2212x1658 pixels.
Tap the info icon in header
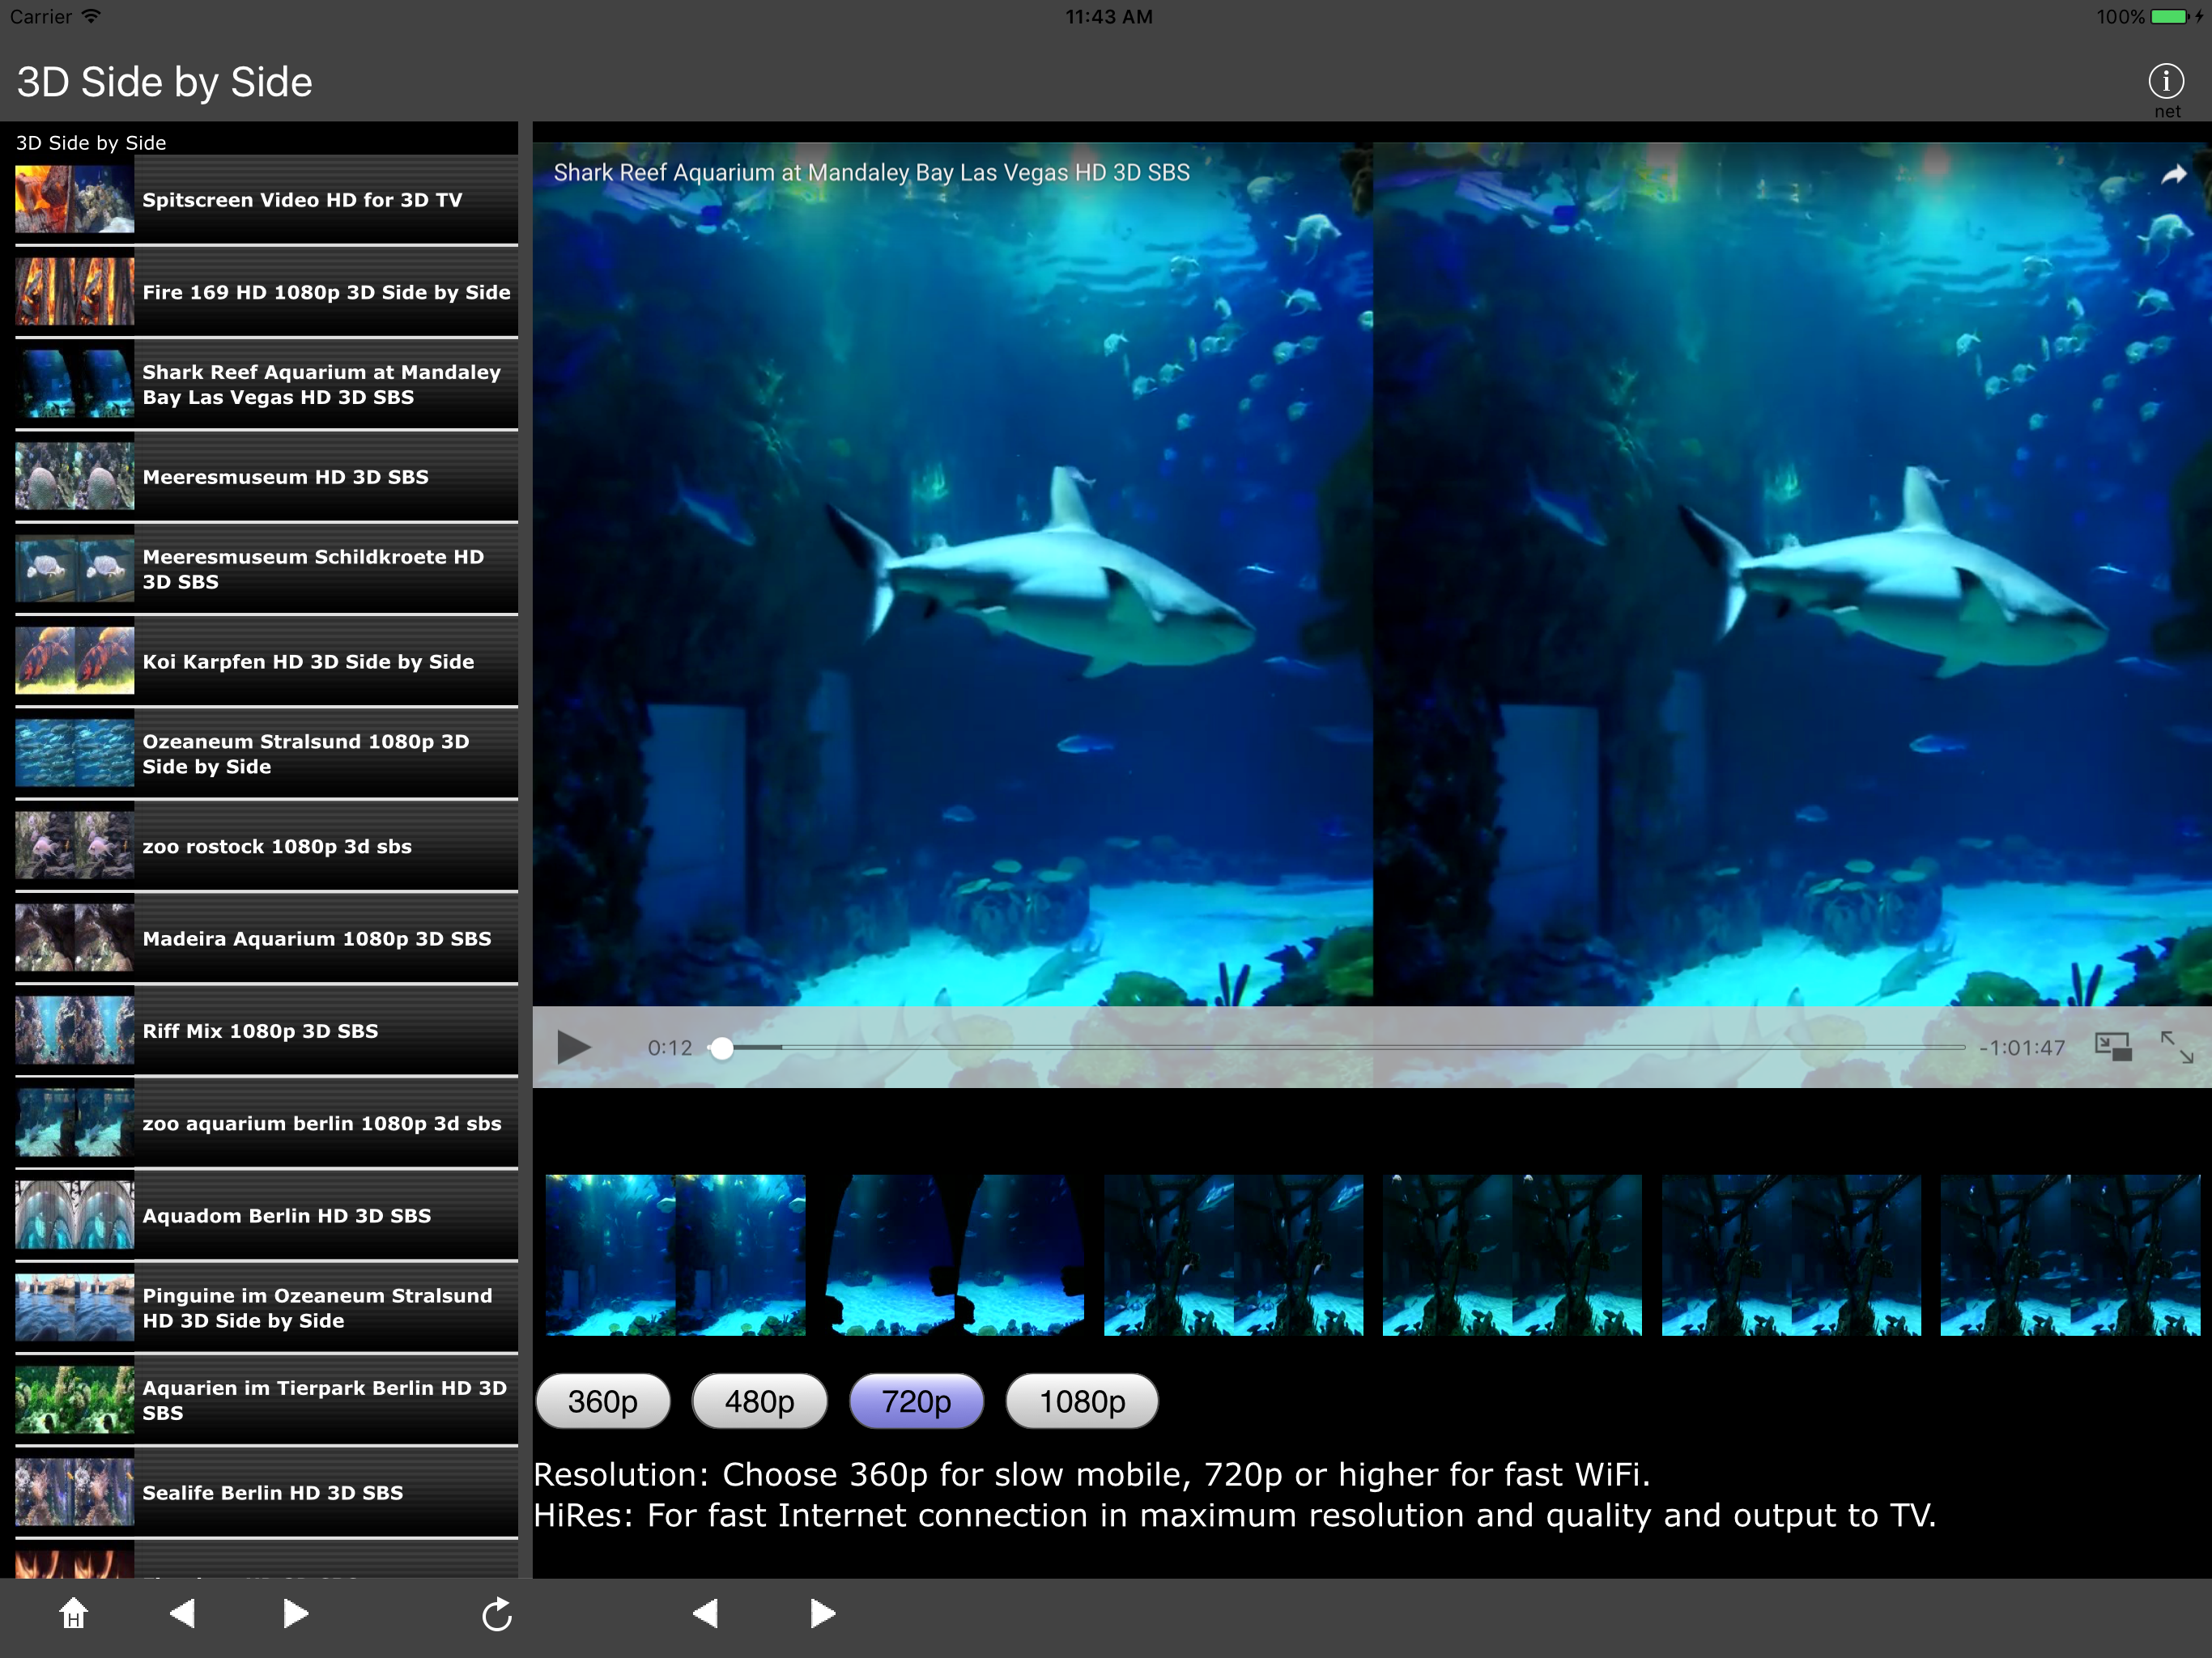click(2165, 81)
